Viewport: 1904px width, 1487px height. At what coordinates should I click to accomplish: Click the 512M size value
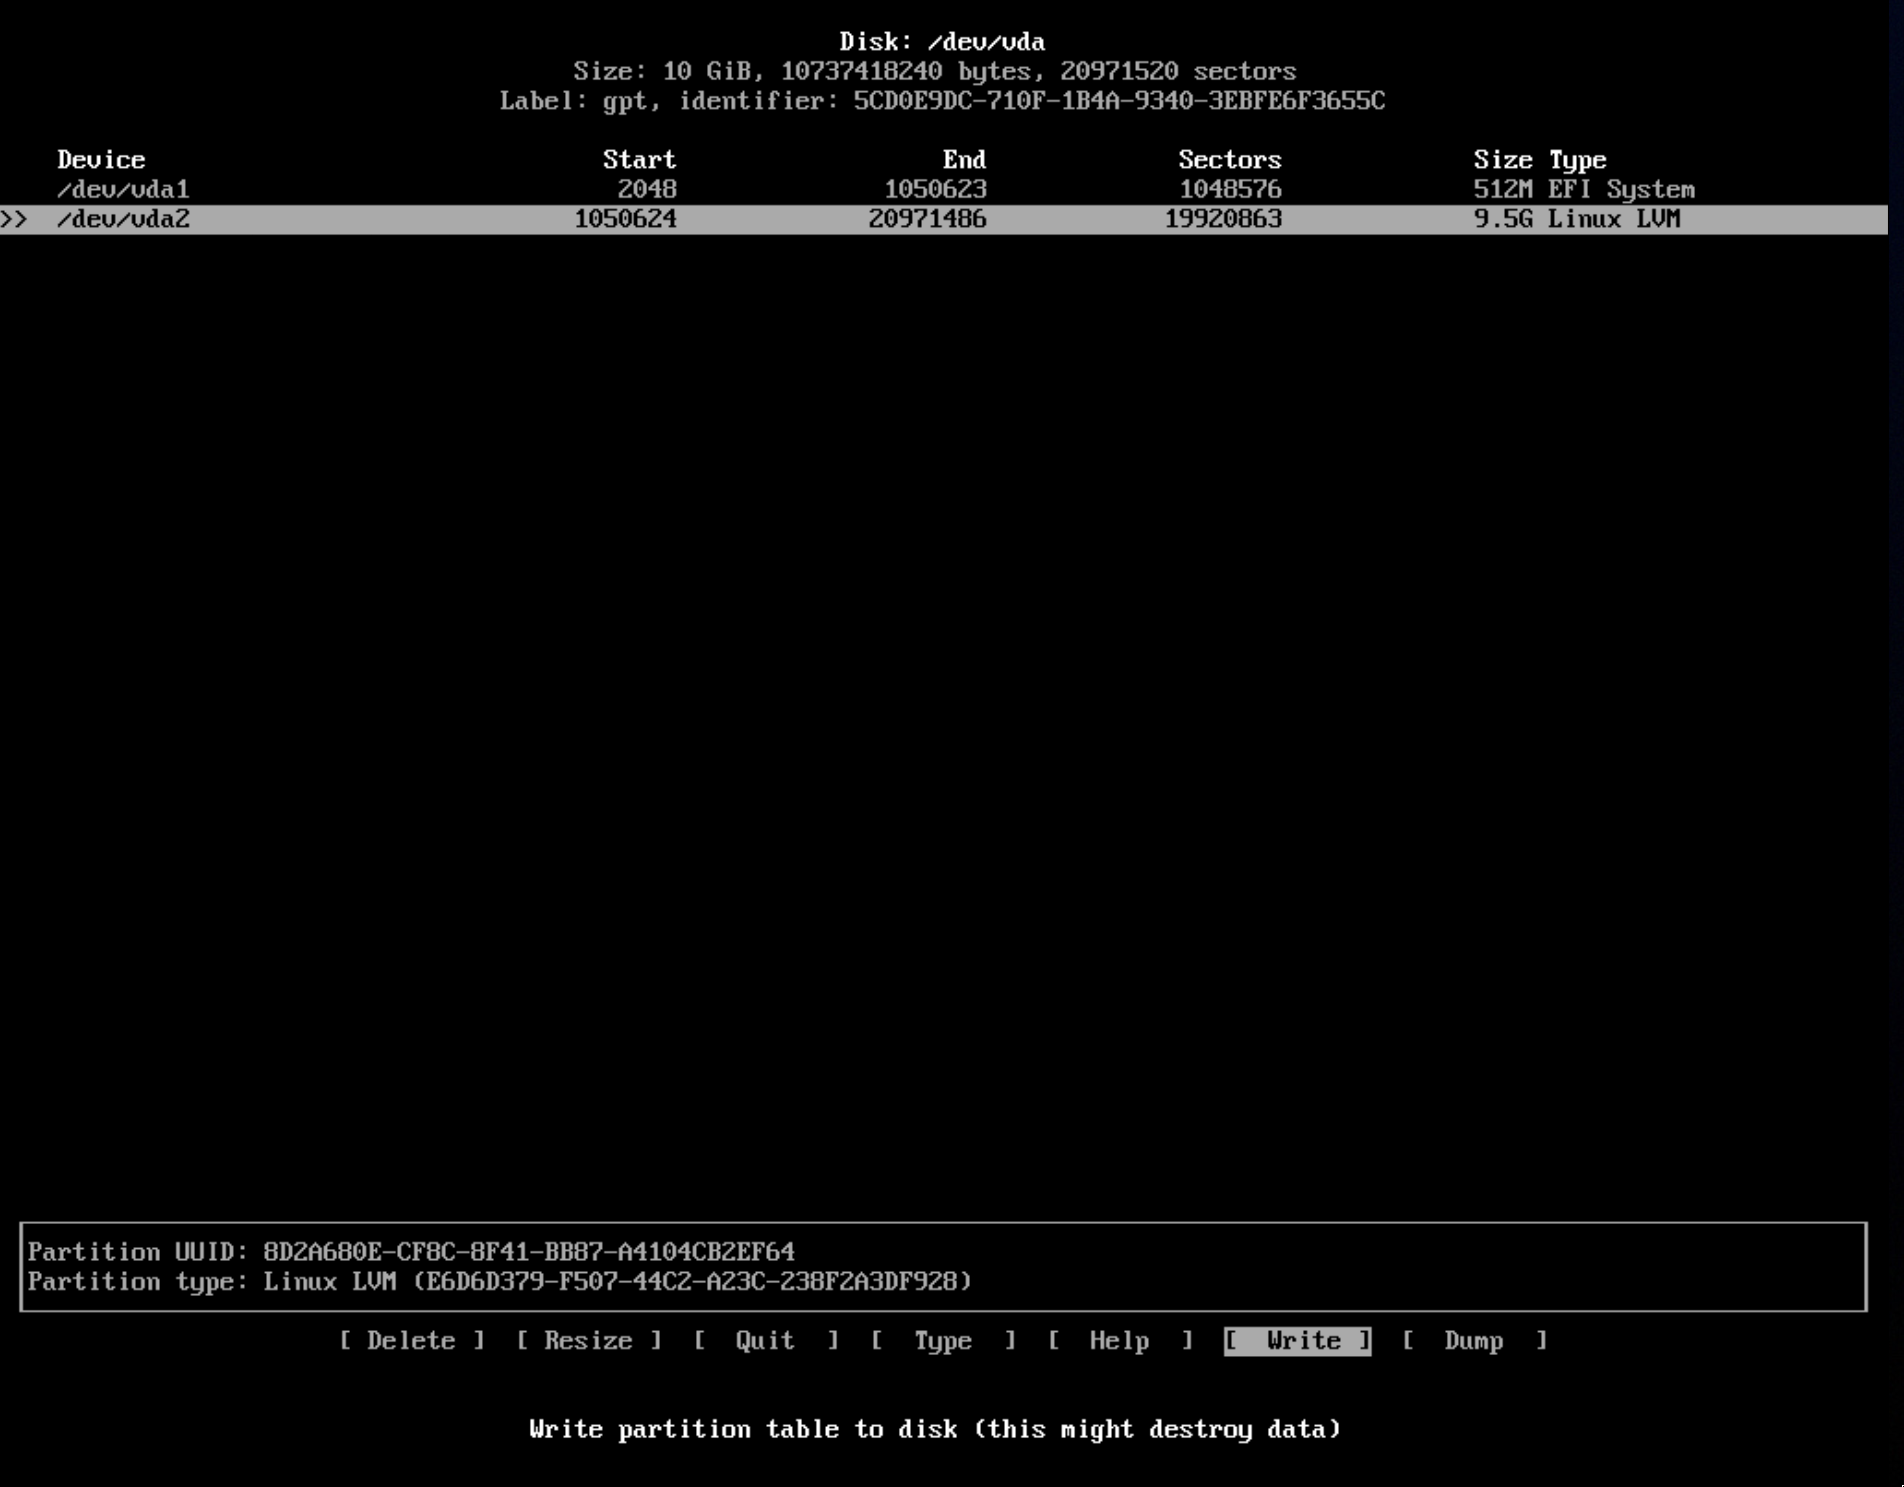click(1502, 189)
